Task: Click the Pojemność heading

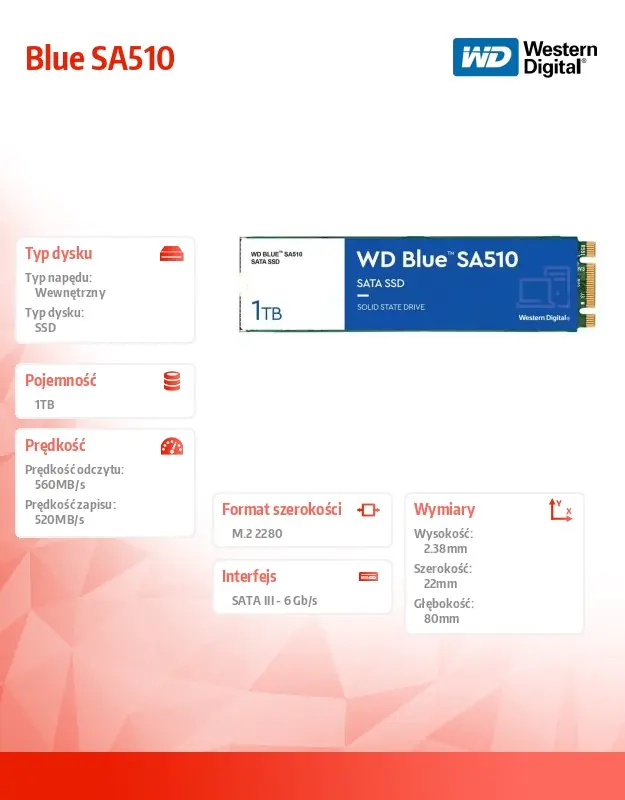Action: 61,380
